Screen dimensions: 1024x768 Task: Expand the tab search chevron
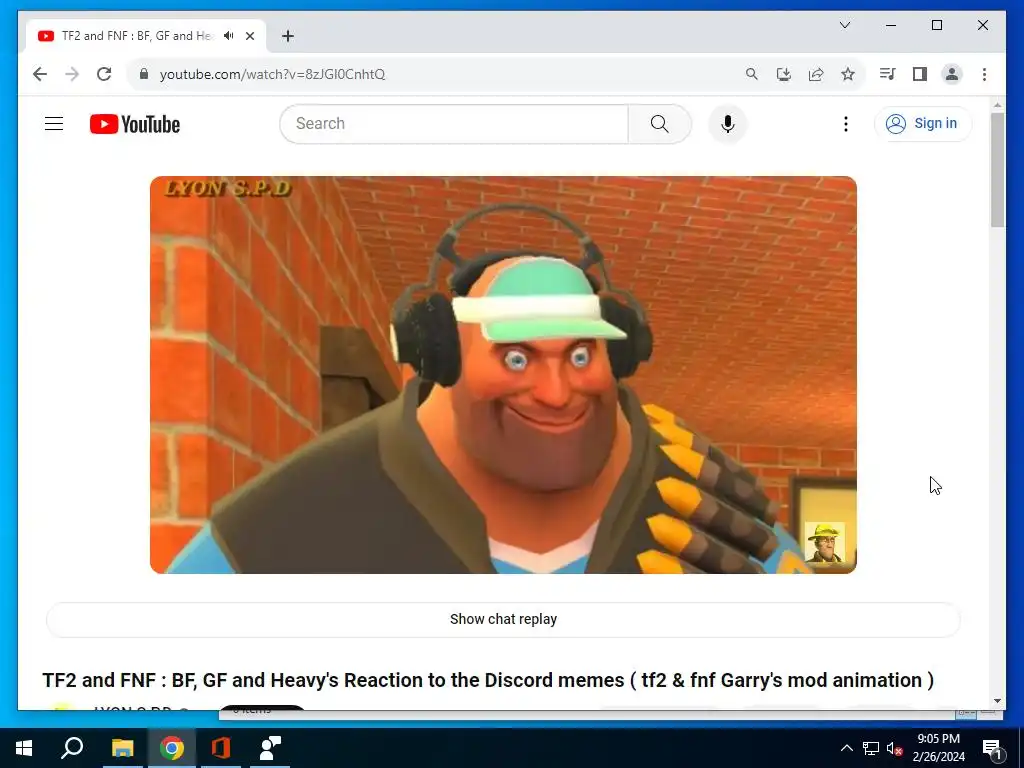(x=845, y=25)
